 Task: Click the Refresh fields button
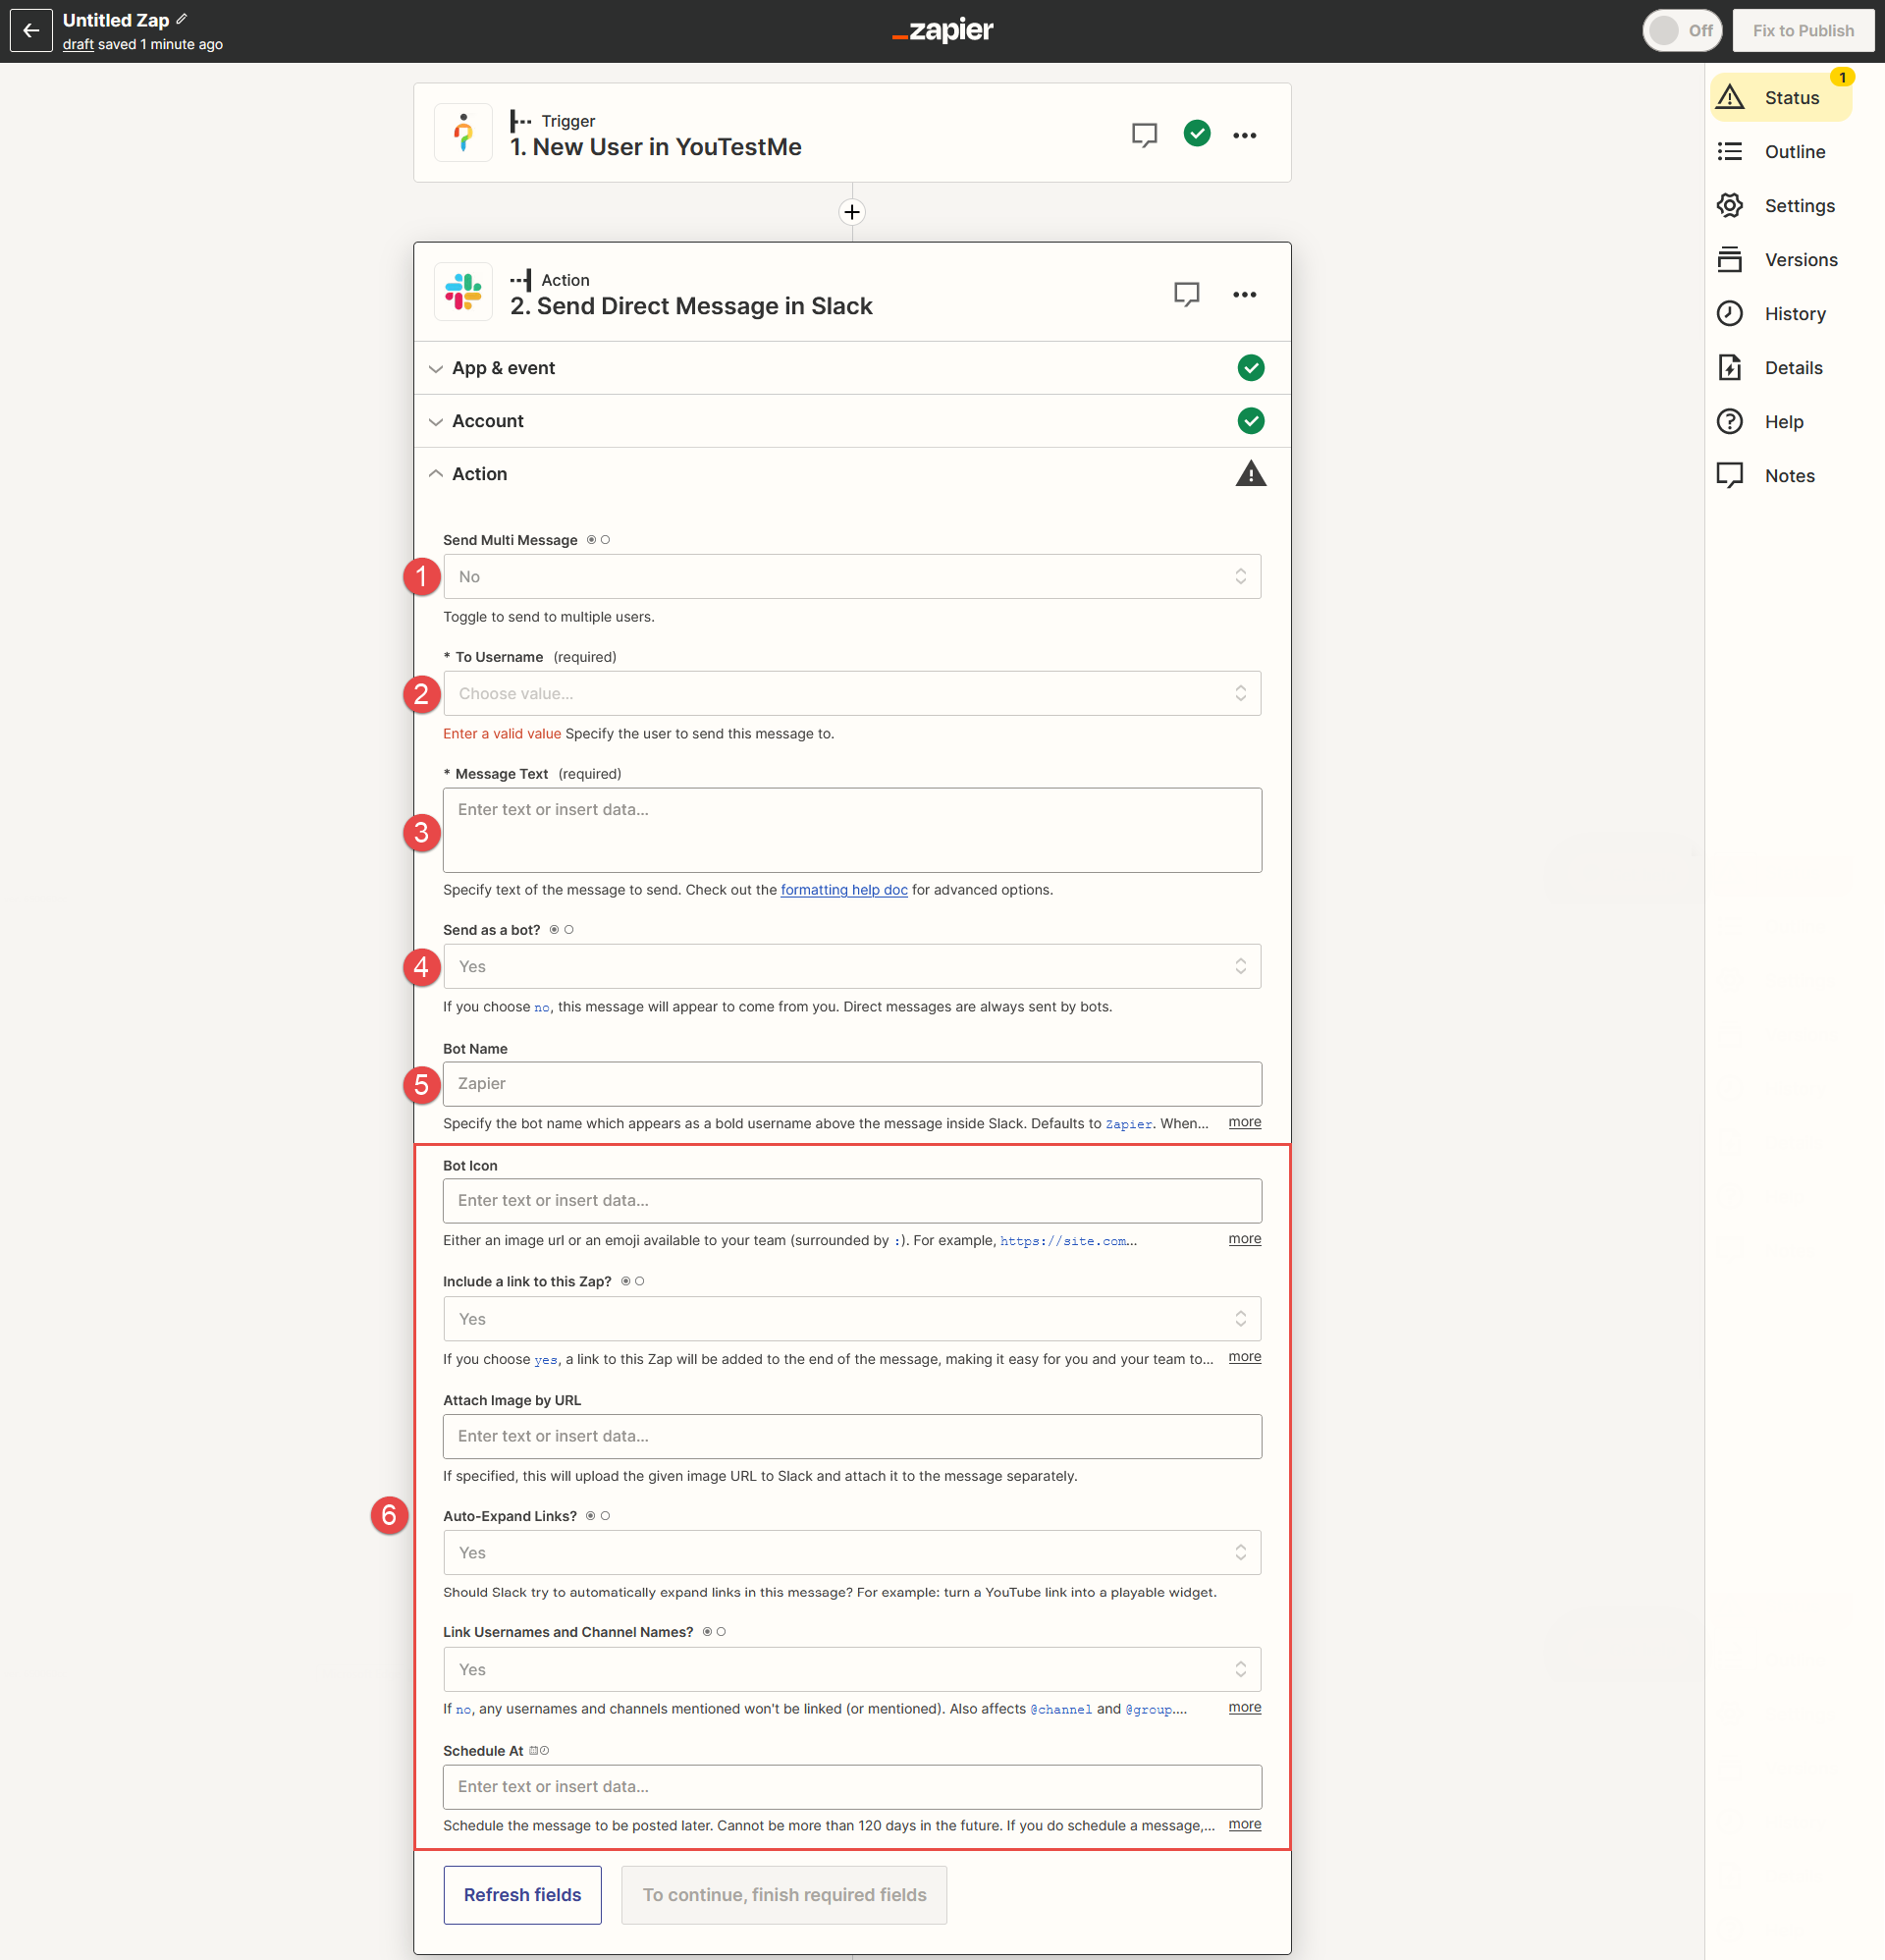pyautogui.click(x=523, y=1896)
